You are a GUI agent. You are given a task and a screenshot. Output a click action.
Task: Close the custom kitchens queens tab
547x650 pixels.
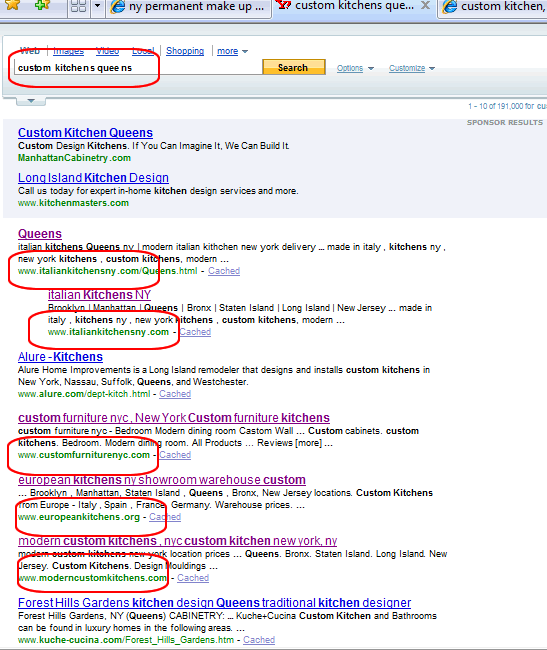click(425, 5)
